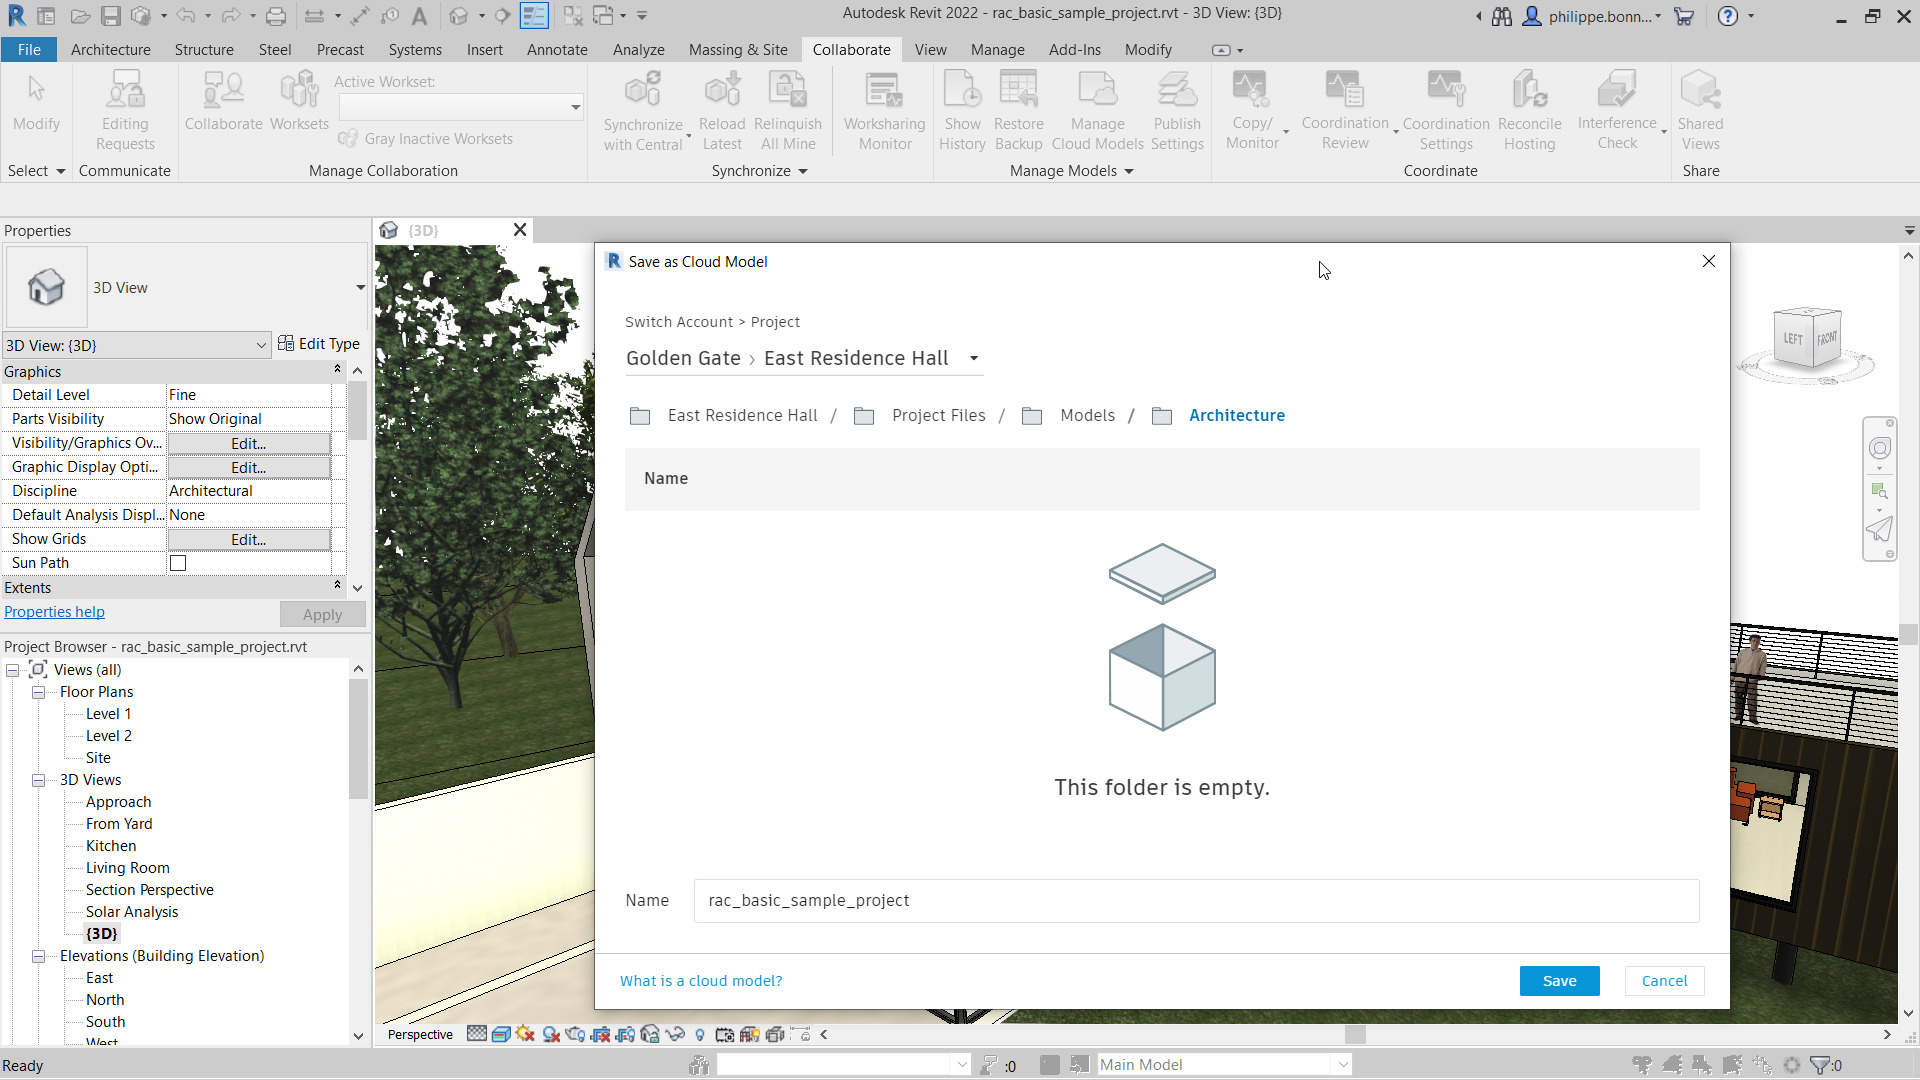Open Publish Settings icon
The image size is (1920, 1080).
[1177, 90]
